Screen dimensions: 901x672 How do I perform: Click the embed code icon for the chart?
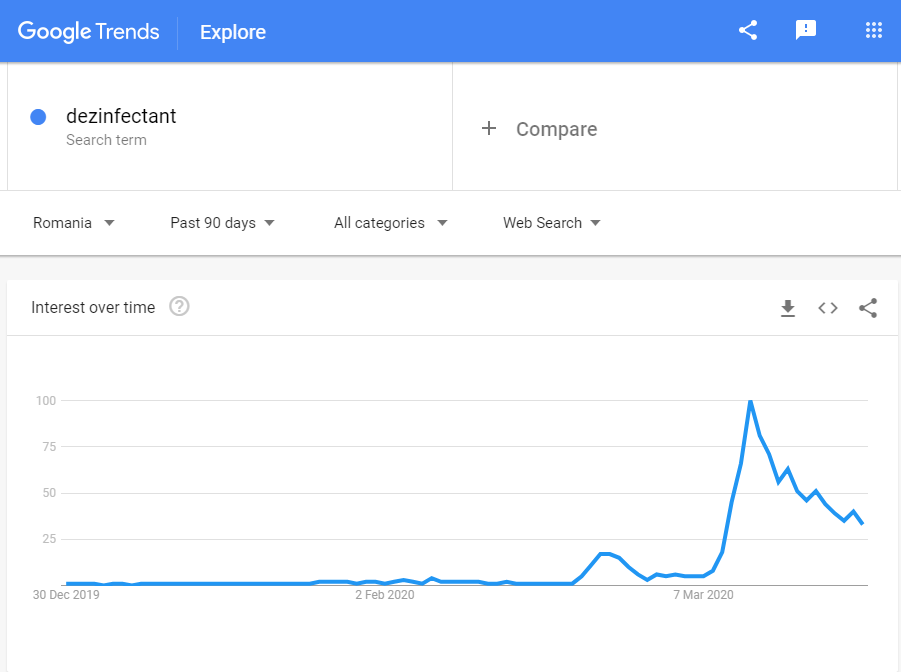tap(827, 308)
